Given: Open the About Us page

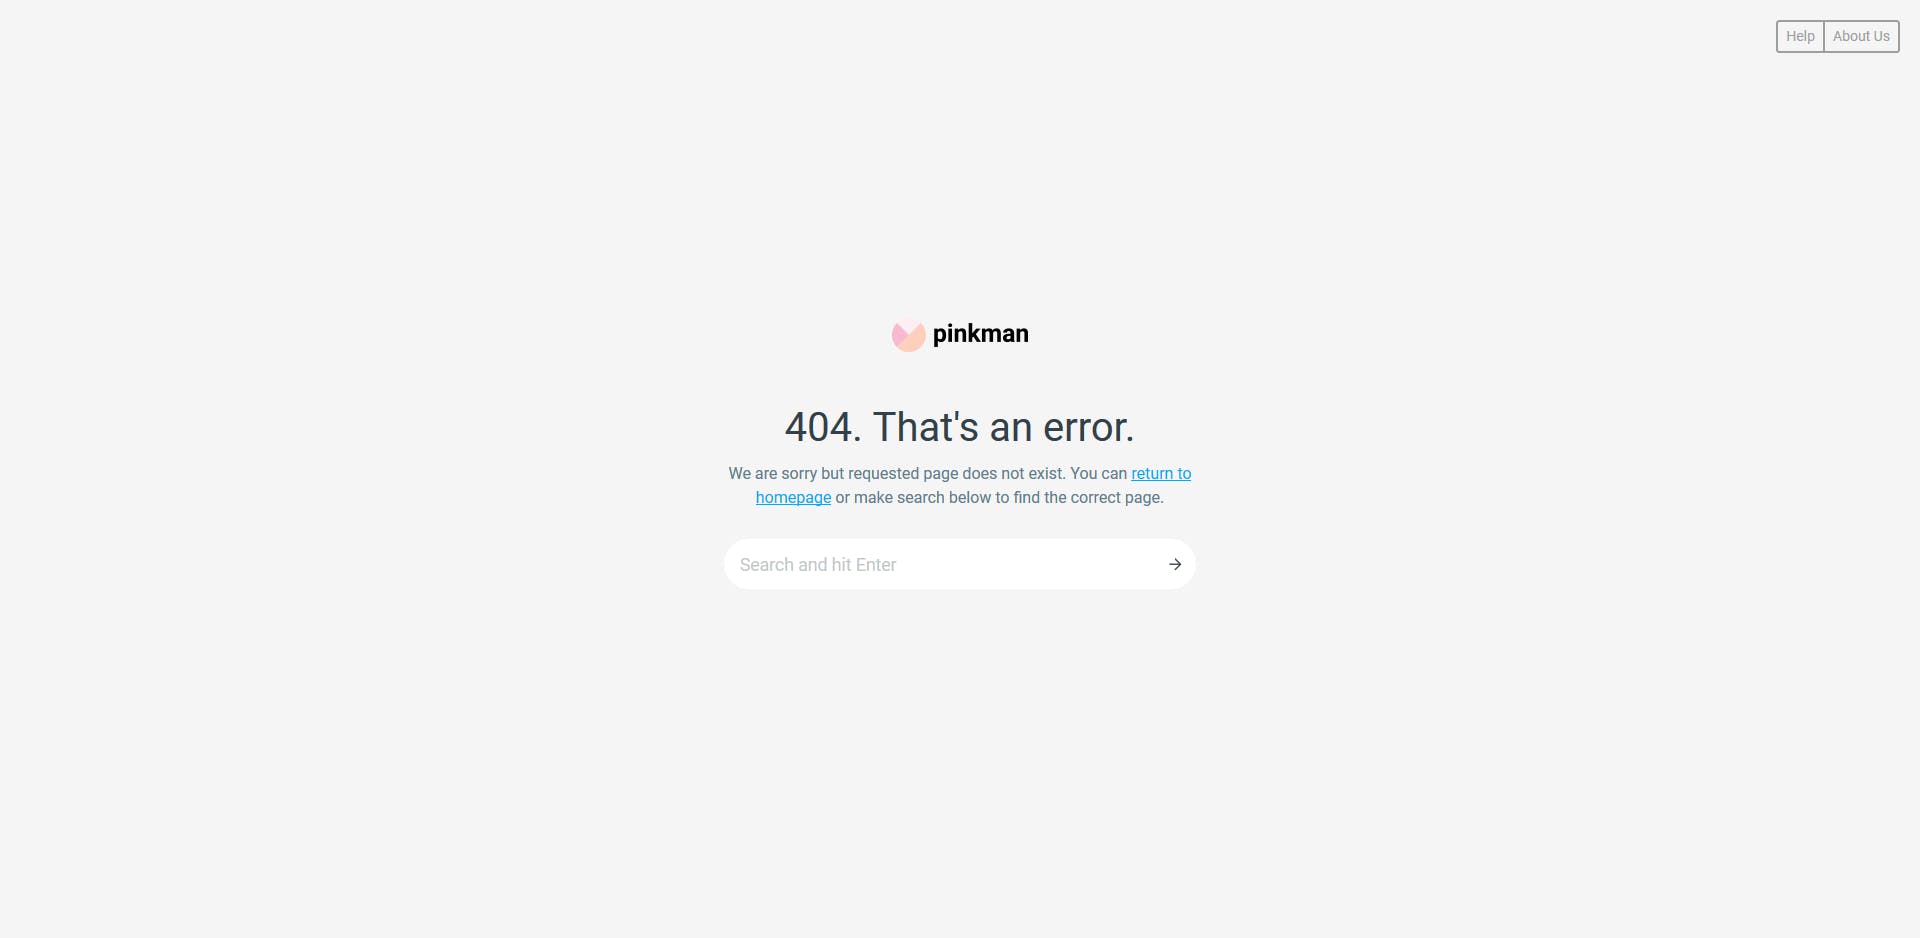Looking at the screenshot, I should point(1861,36).
